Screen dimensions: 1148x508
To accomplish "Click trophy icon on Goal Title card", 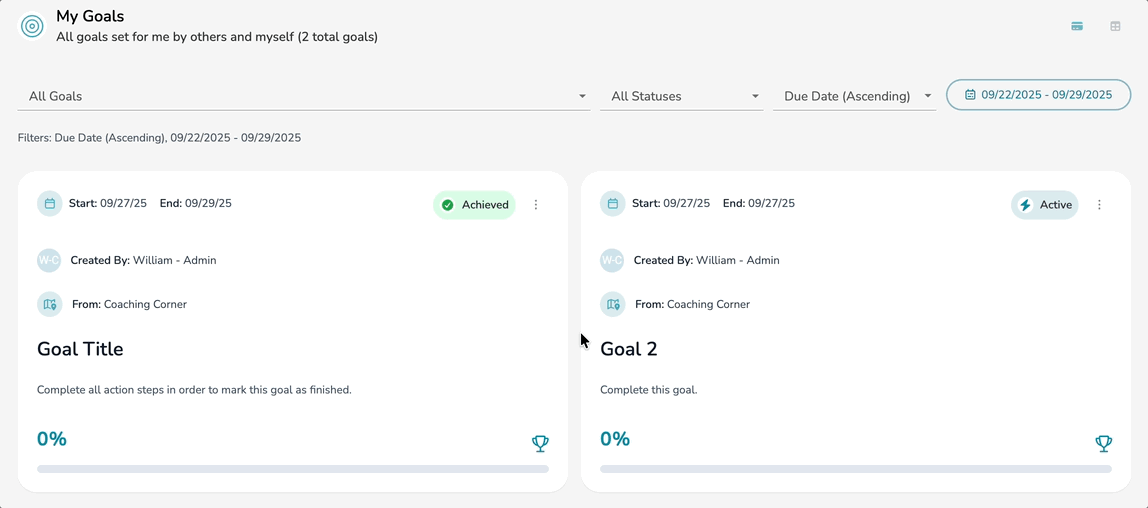I will [x=540, y=443].
